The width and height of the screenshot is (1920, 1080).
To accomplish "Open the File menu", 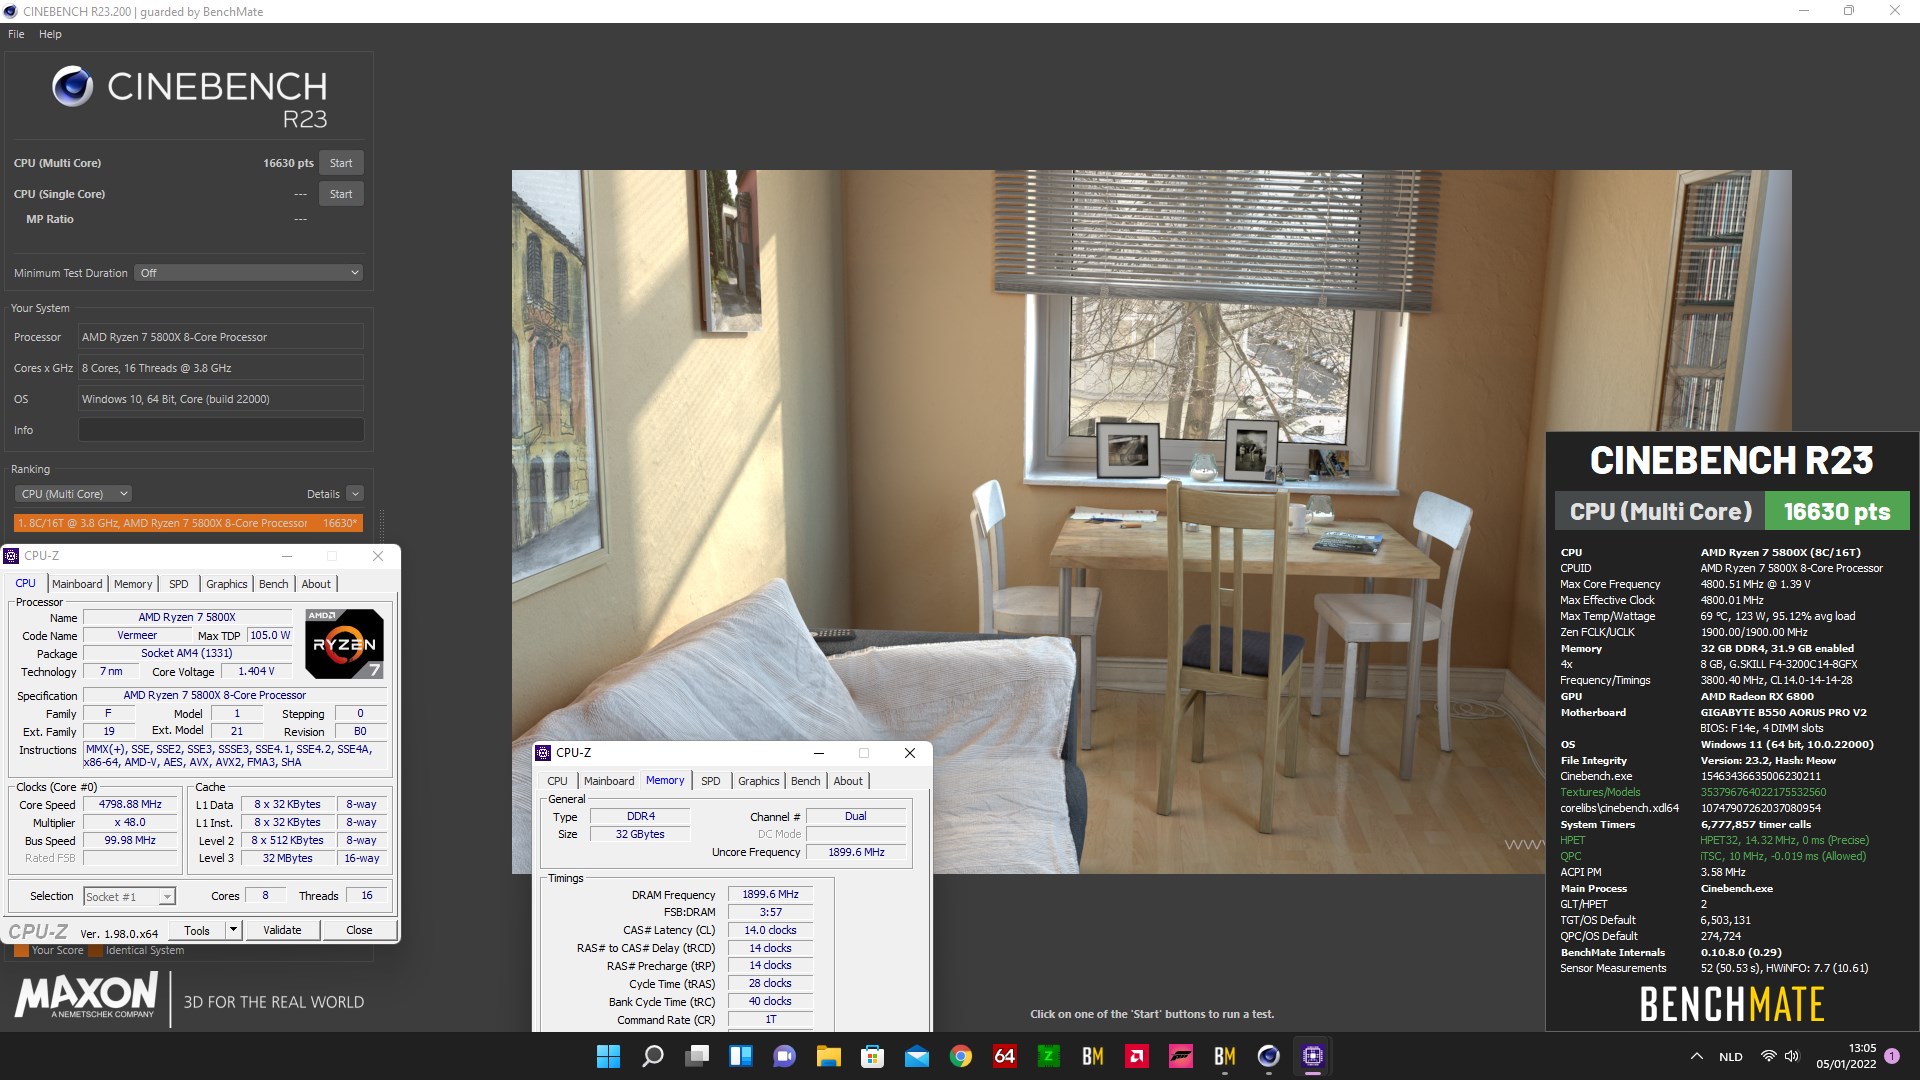I will click(x=16, y=34).
